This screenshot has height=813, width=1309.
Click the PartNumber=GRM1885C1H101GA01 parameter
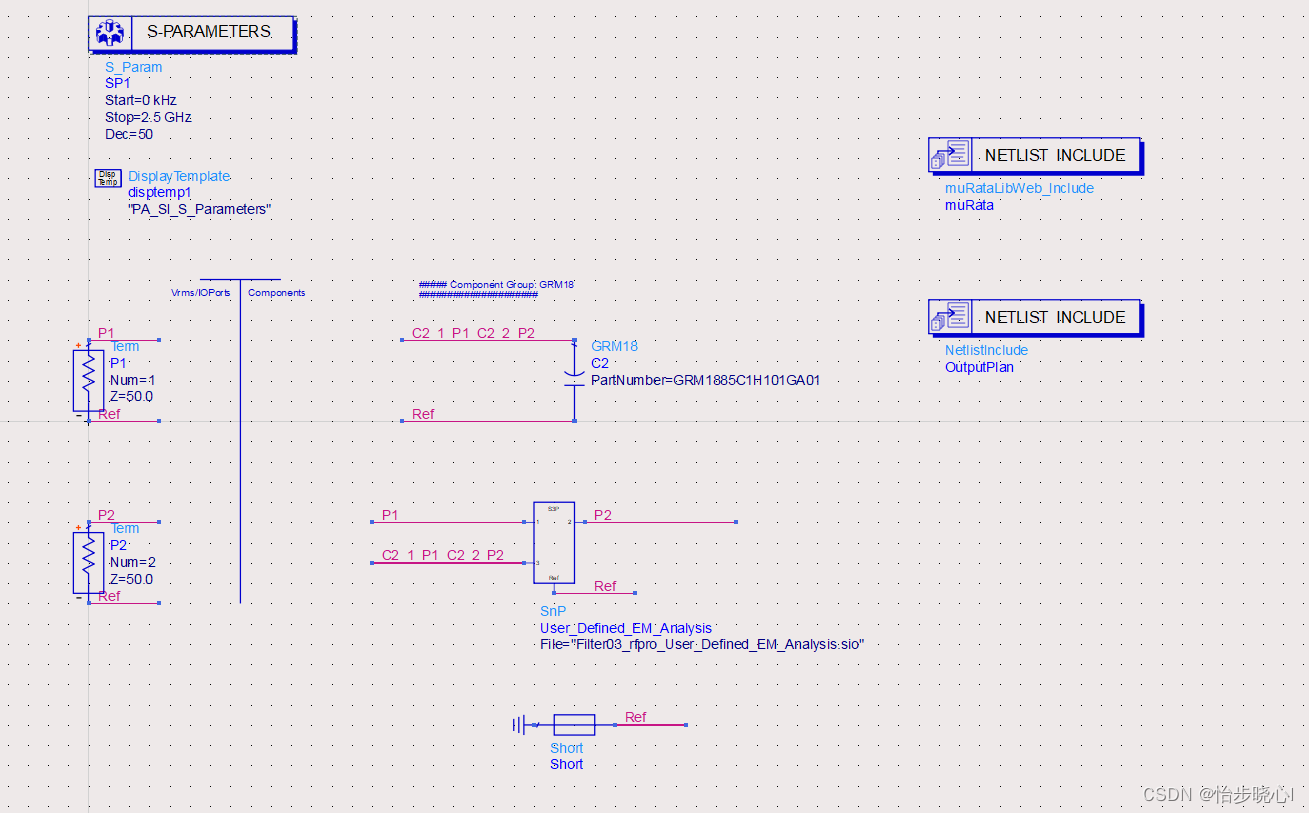(705, 380)
